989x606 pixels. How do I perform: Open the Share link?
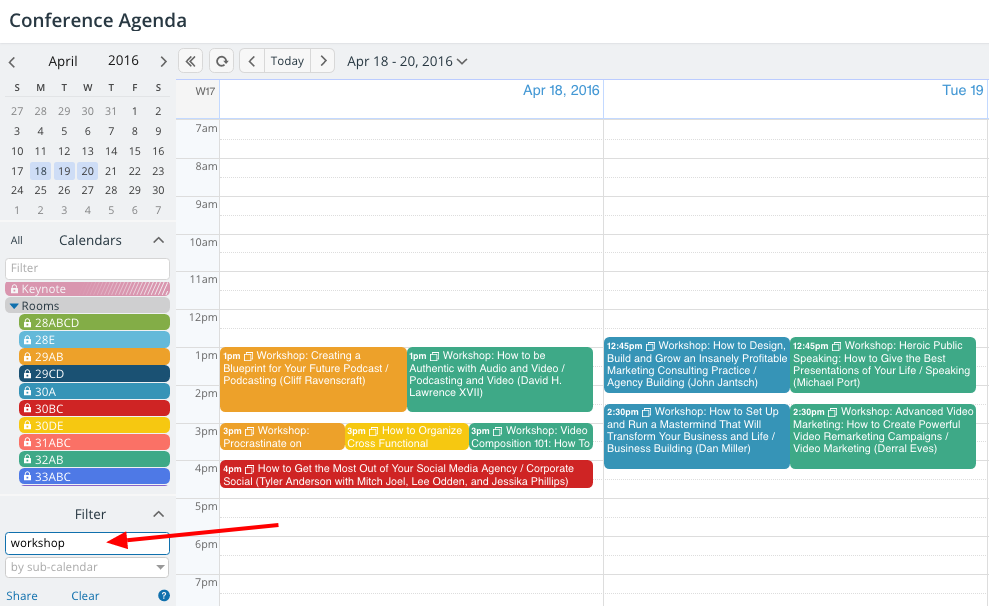tap(21, 596)
